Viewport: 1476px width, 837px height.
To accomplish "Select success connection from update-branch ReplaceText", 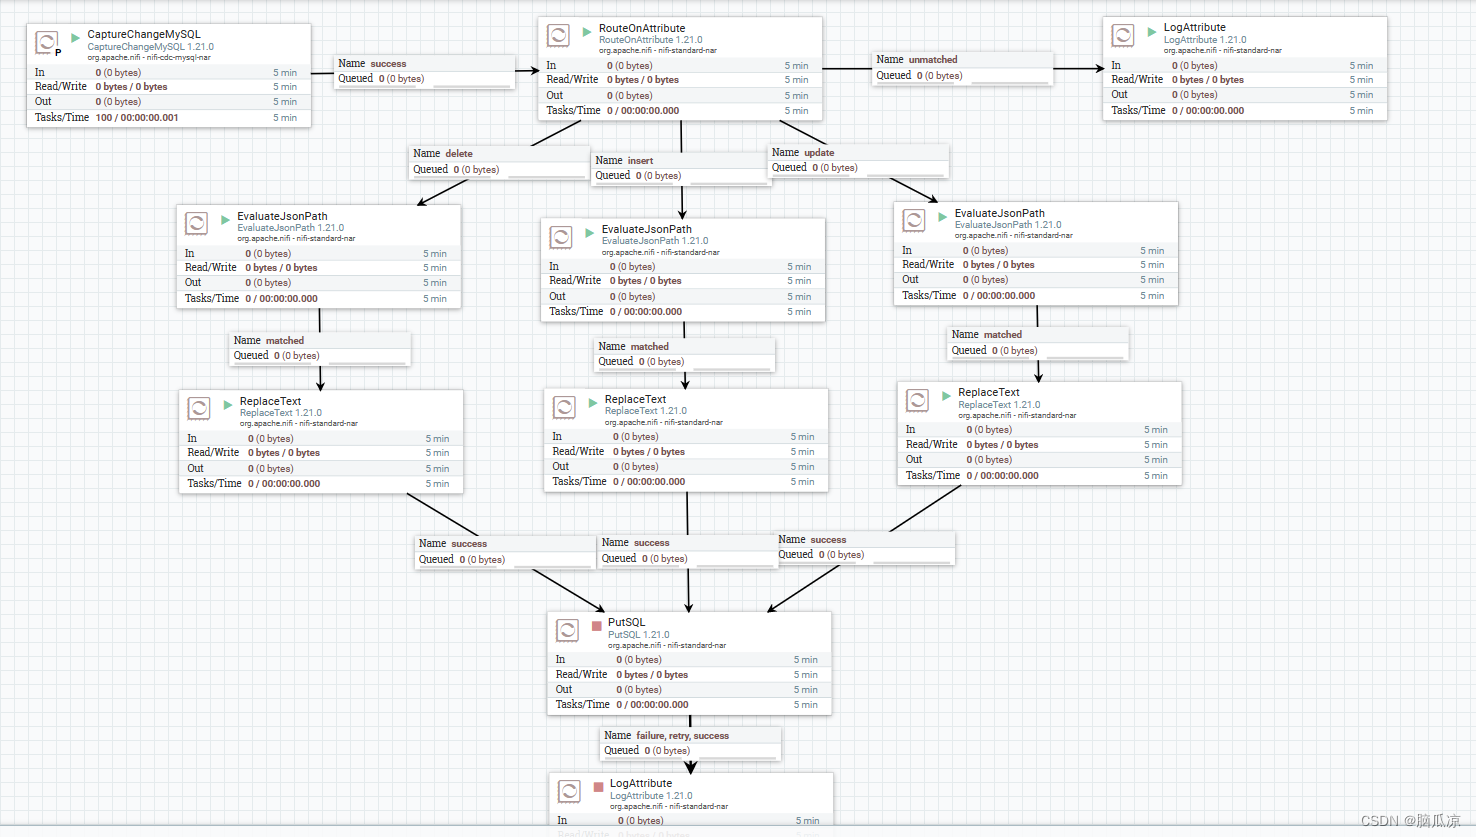I will pos(866,547).
